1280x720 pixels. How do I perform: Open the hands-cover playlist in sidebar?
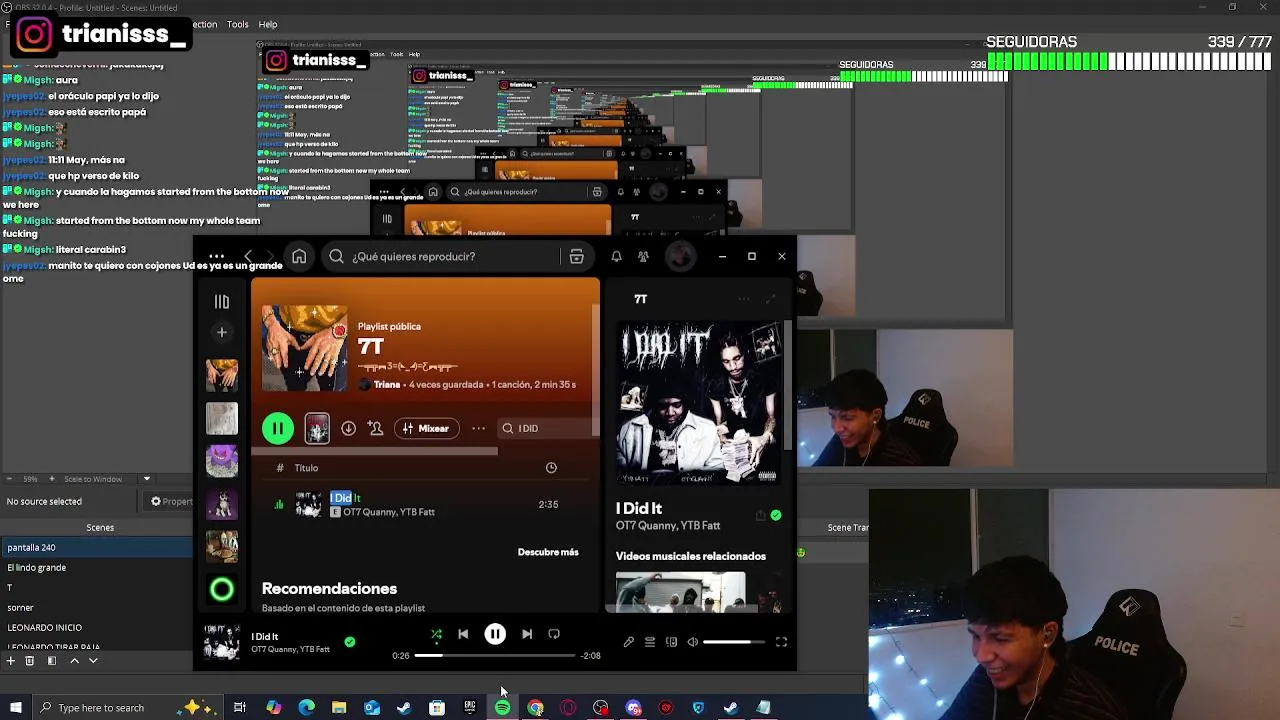pos(222,375)
